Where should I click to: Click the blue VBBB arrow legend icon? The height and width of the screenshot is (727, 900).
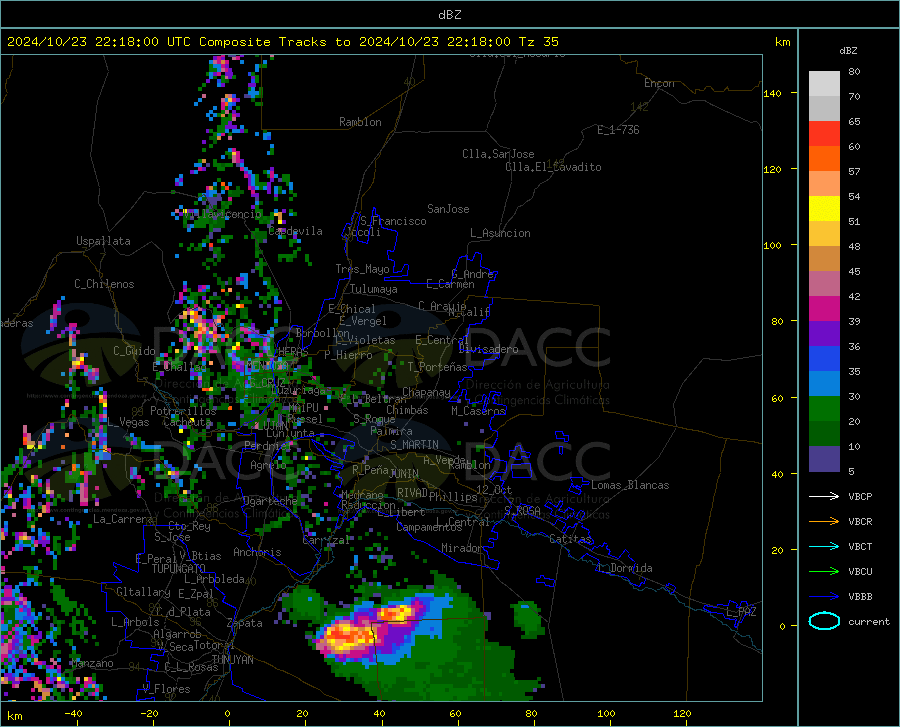pyautogui.click(x=824, y=597)
